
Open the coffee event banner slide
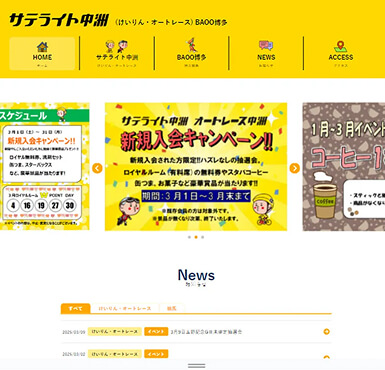click(344, 167)
